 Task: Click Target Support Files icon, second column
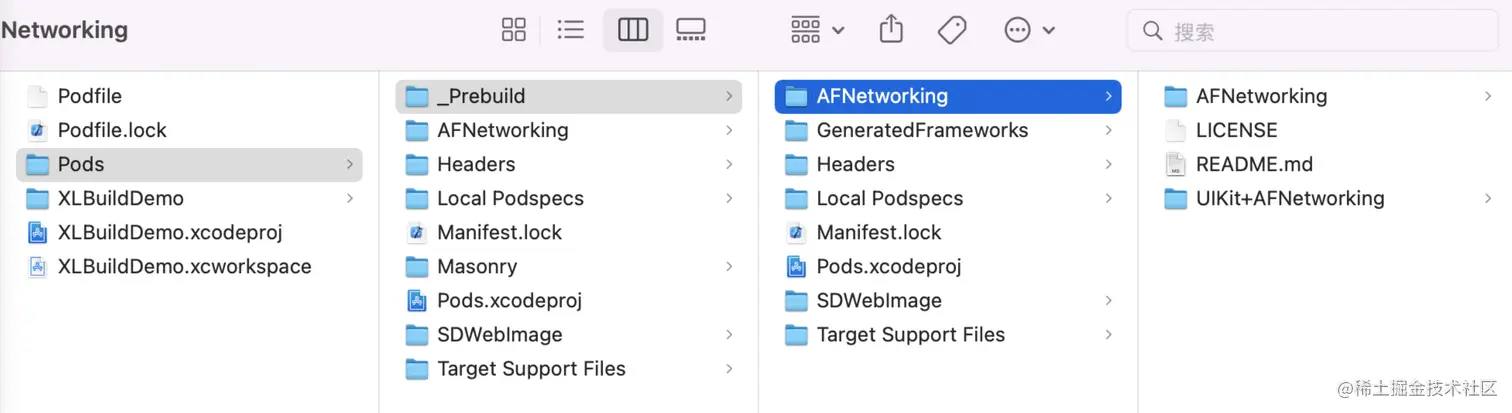click(x=417, y=368)
